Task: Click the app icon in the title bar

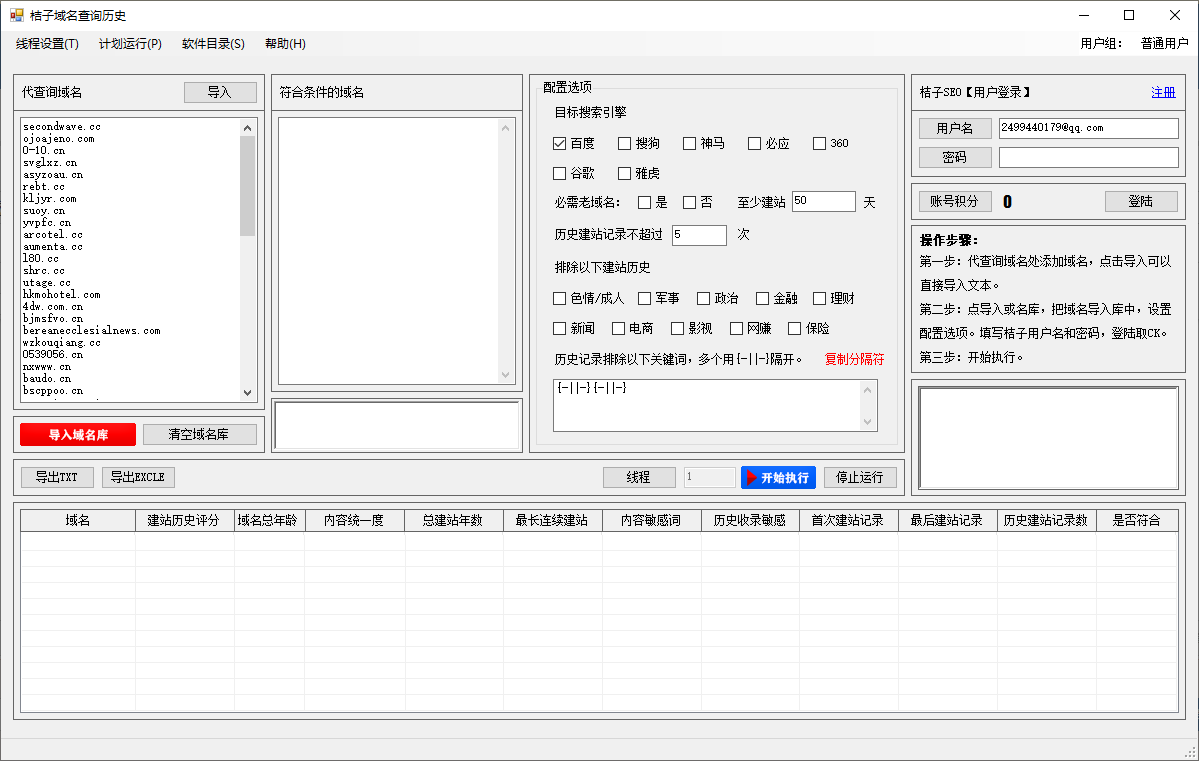Action: coord(16,15)
